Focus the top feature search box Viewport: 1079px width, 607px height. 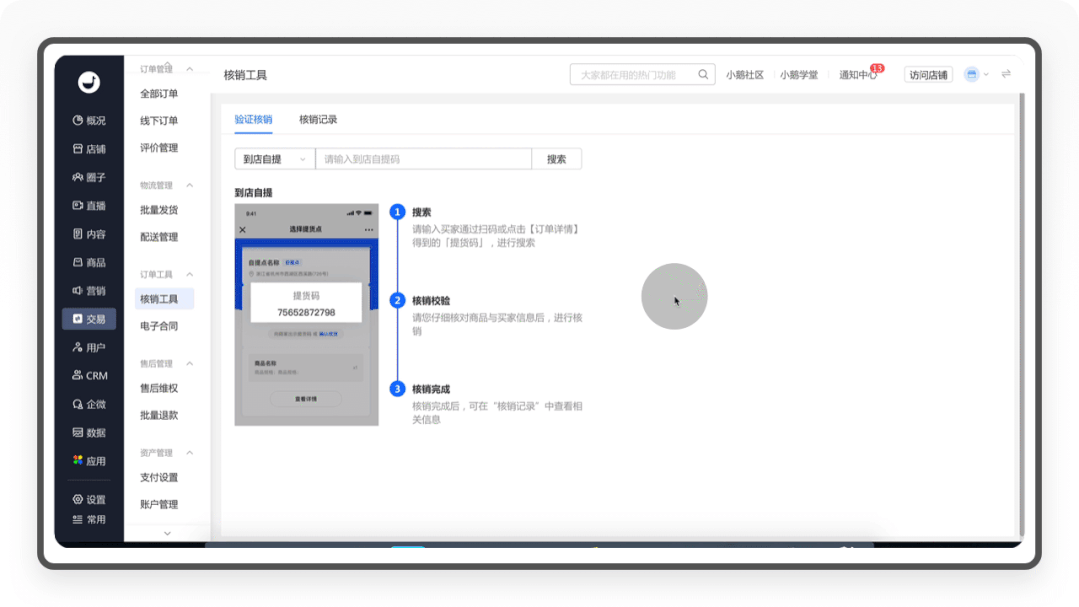642,74
